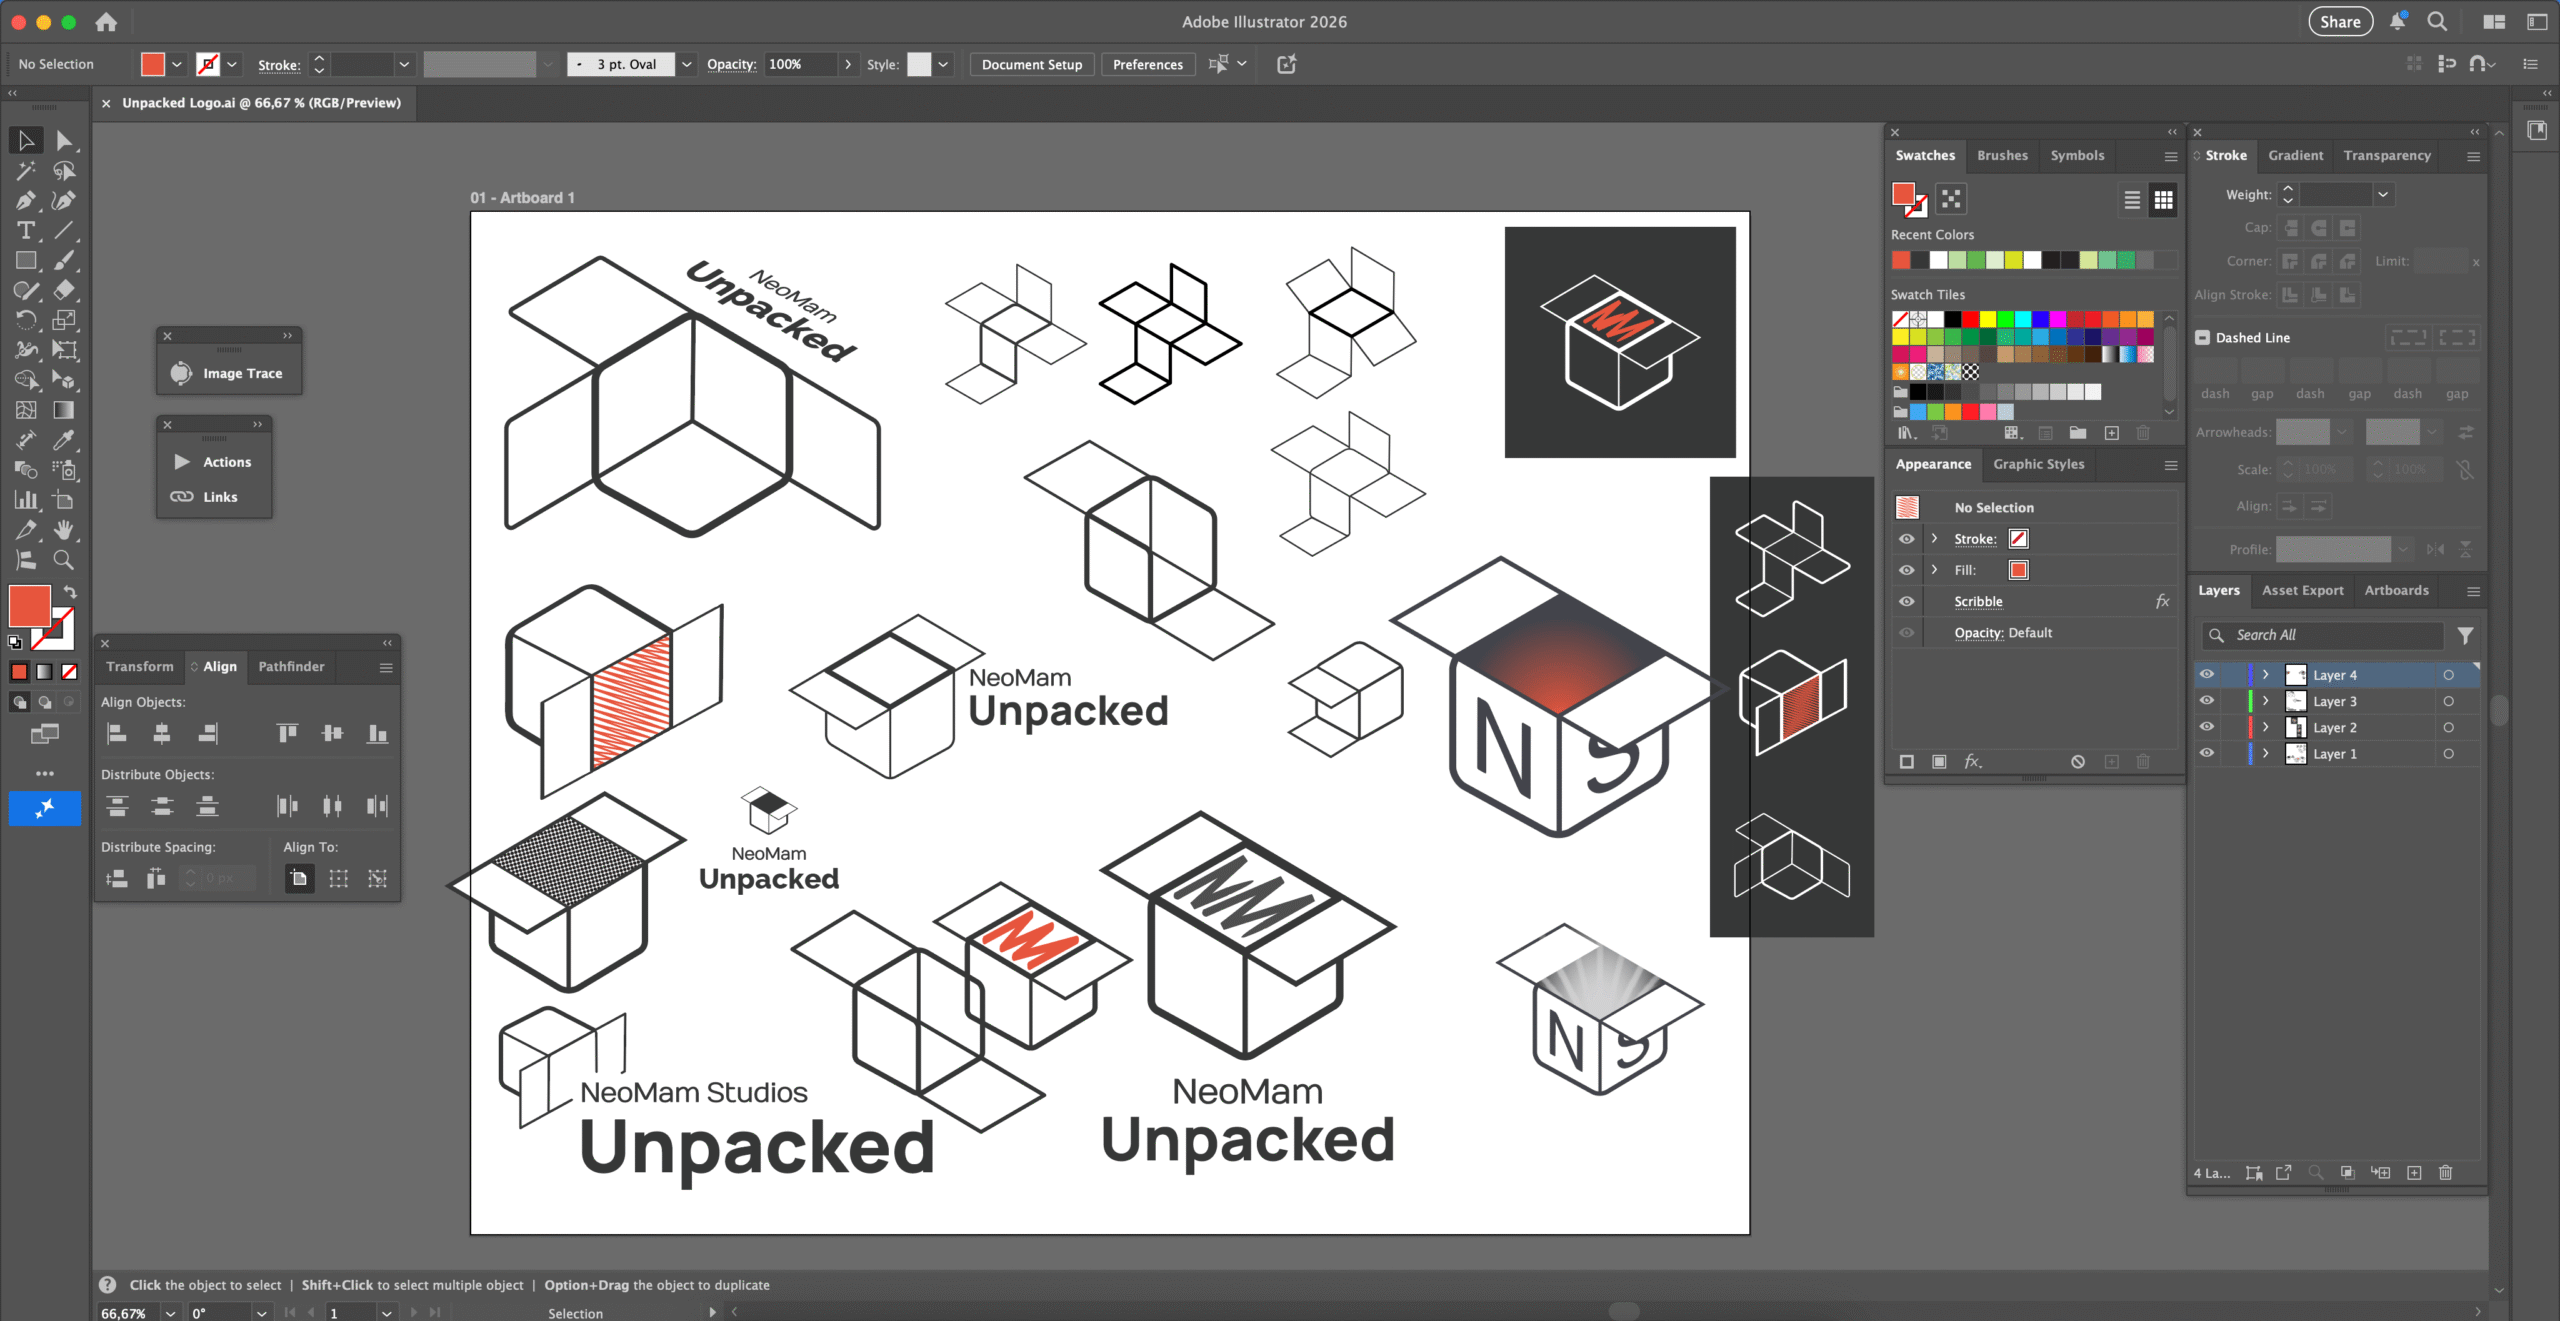This screenshot has height=1321, width=2560.
Task: Click horizontal align center icon
Action: click(162, 734)
